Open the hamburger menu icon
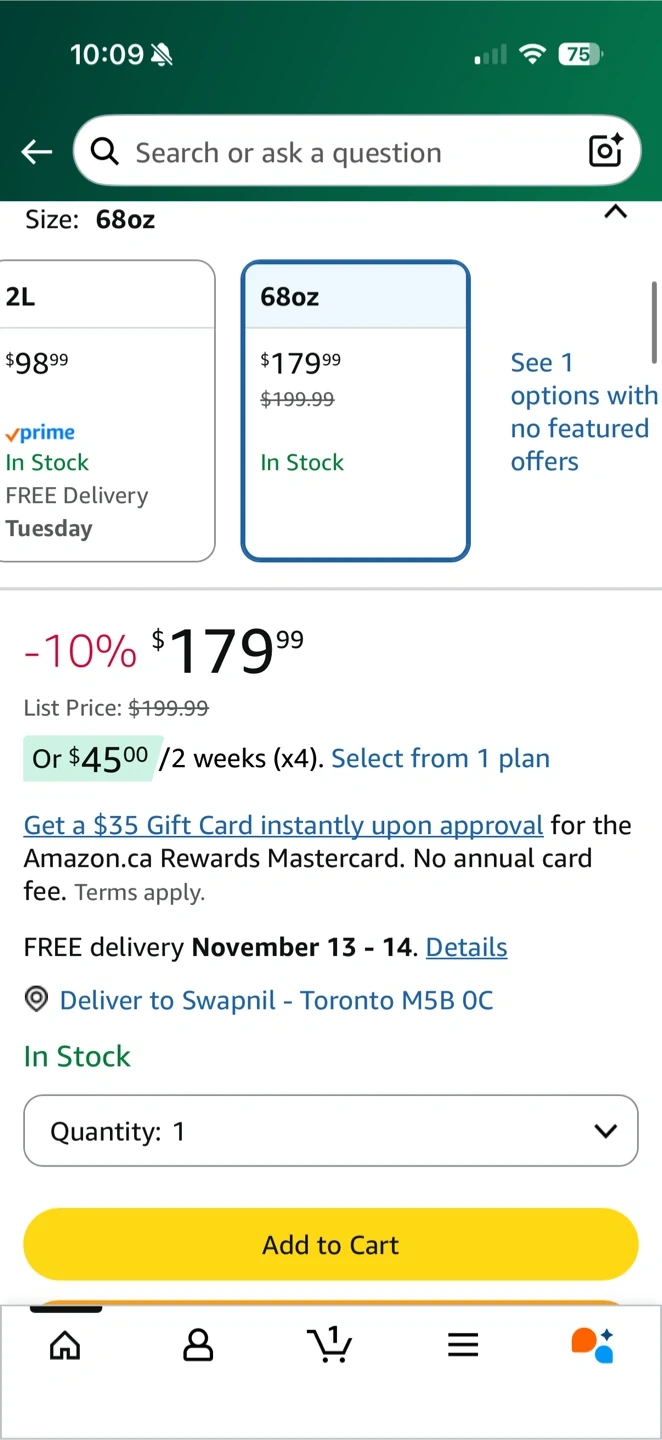This screenshot has height=1440, width=662. (463, 1345)
